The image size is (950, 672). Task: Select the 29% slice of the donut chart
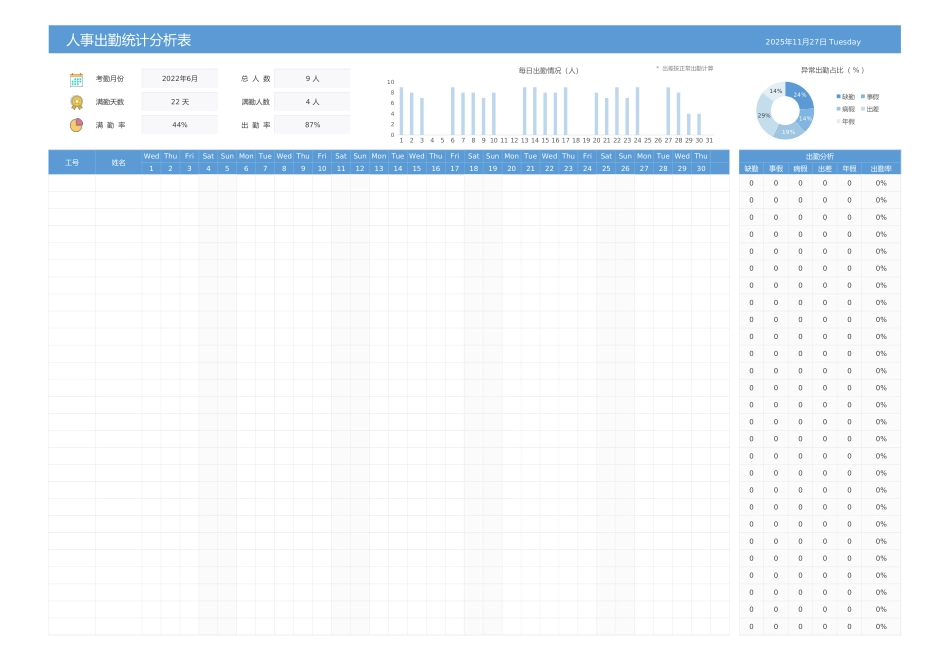(x=764, y=116)
